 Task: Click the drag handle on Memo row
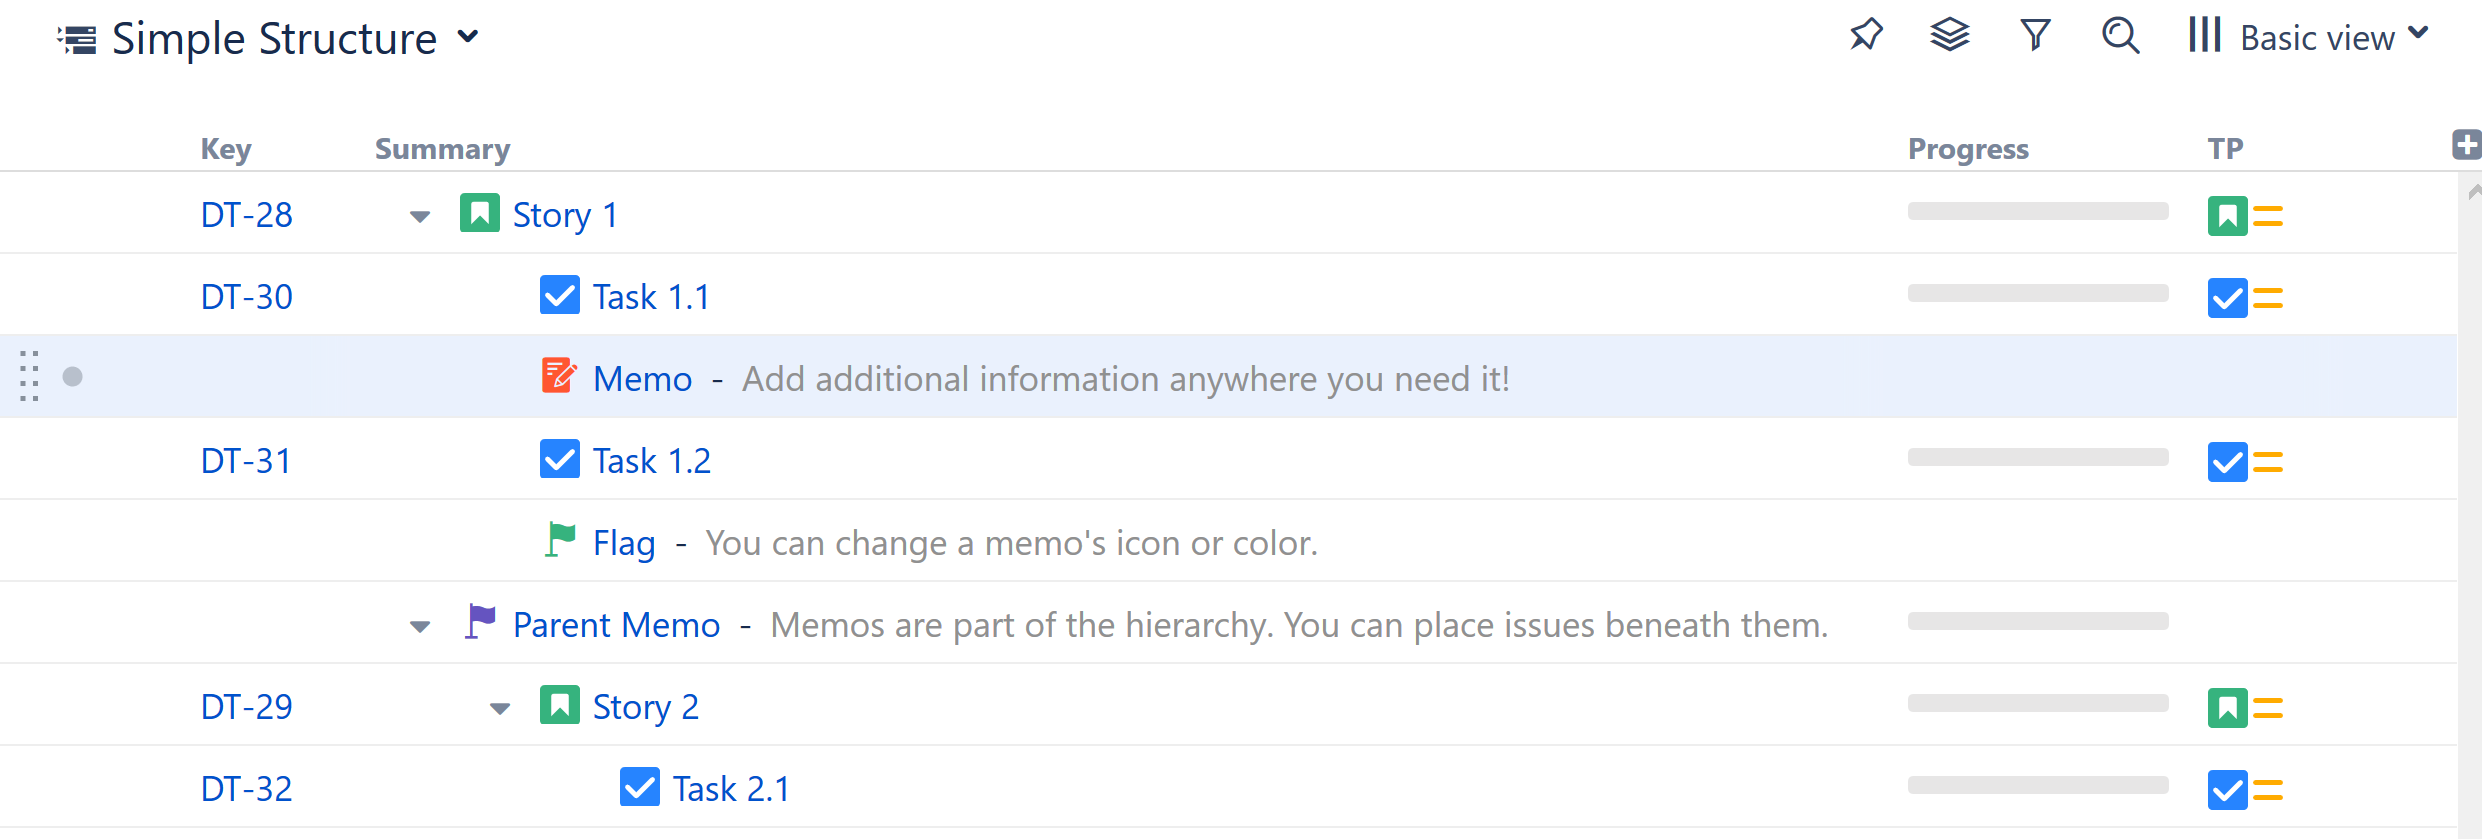tap(29, 376)
